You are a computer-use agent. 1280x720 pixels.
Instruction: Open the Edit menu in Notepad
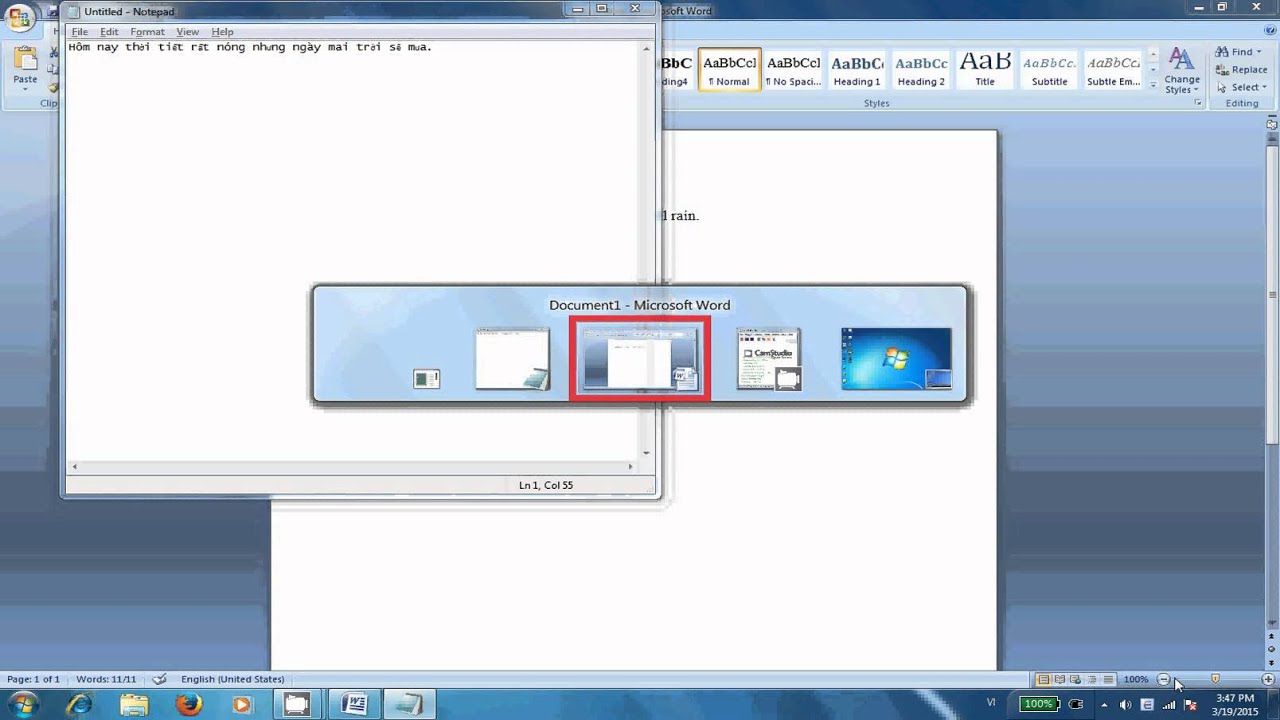click(109, 32)
